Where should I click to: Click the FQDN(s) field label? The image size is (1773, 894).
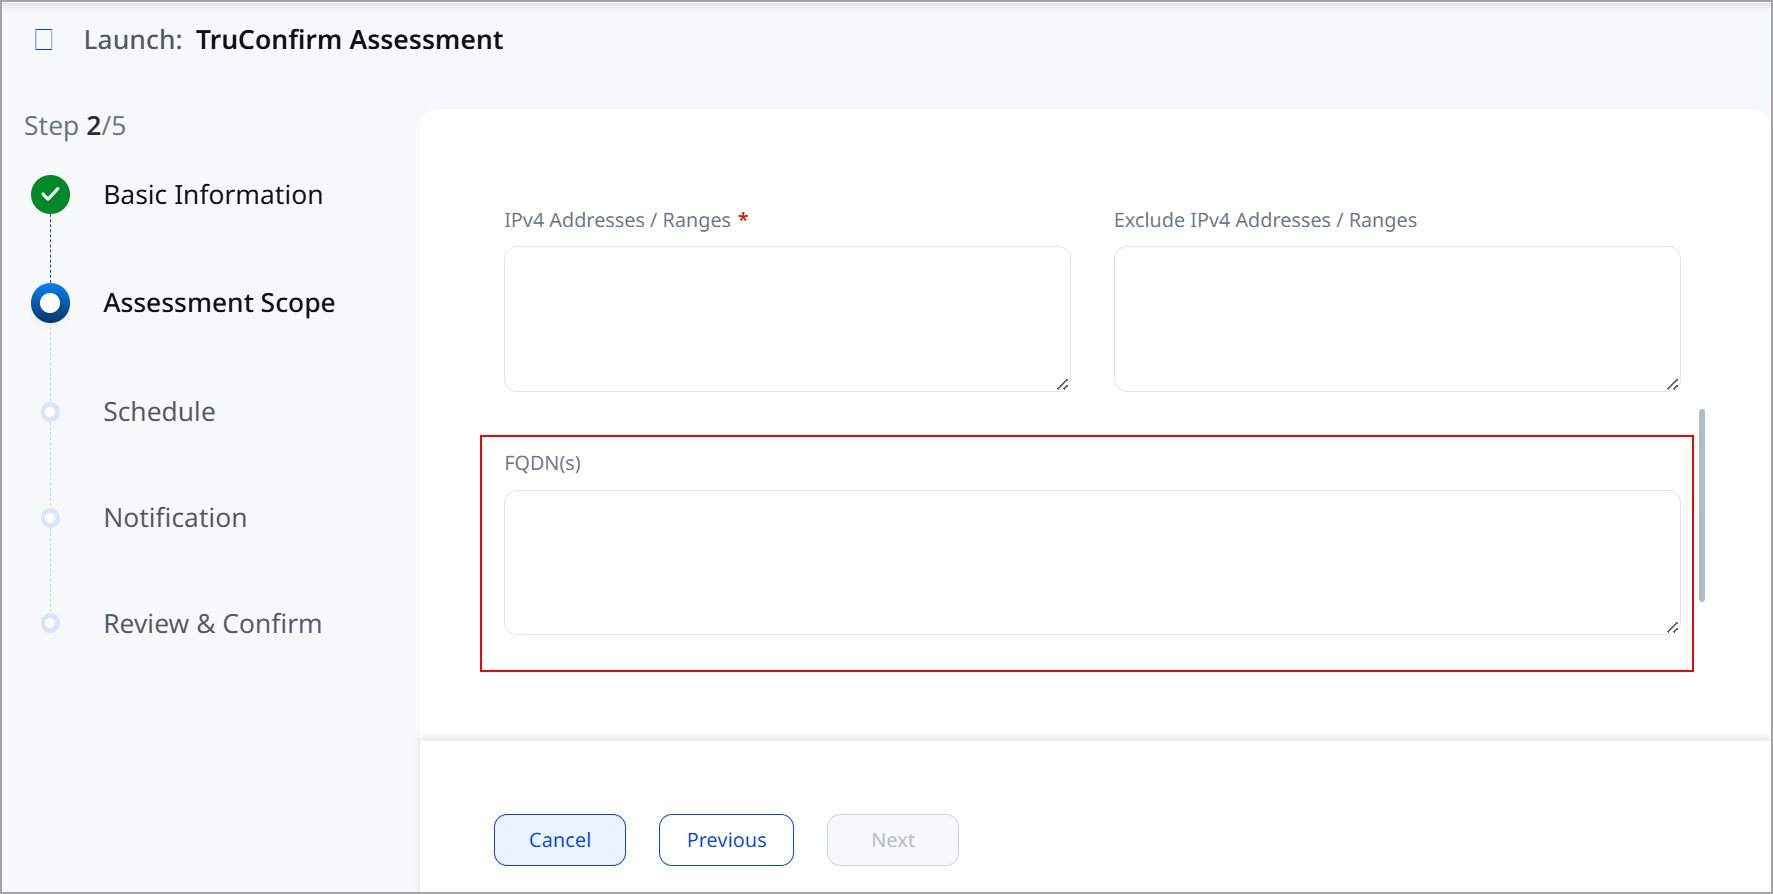pos(542,463)
